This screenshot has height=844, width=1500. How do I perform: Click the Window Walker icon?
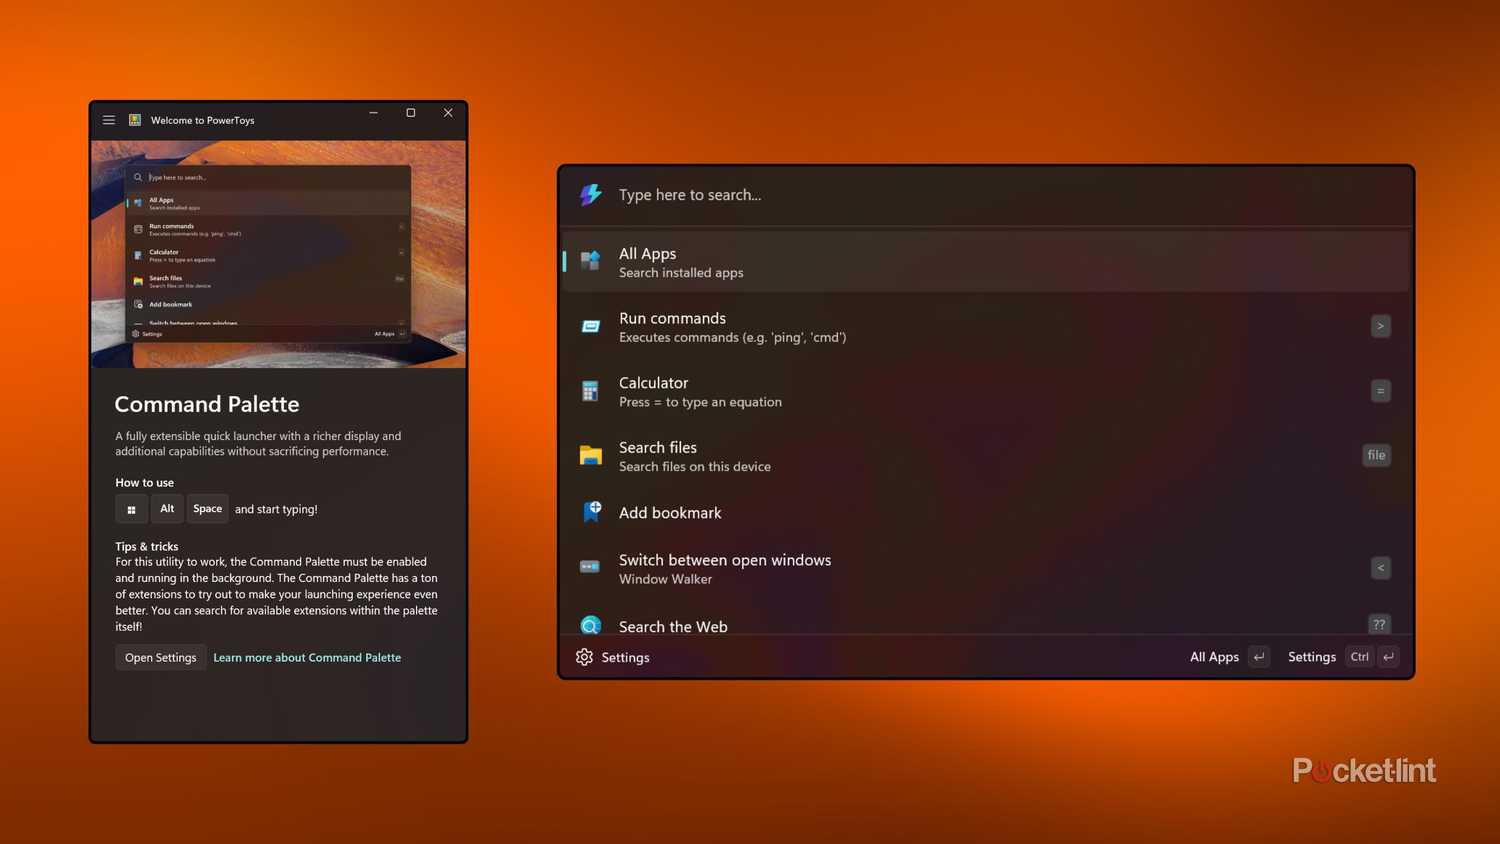591,567
